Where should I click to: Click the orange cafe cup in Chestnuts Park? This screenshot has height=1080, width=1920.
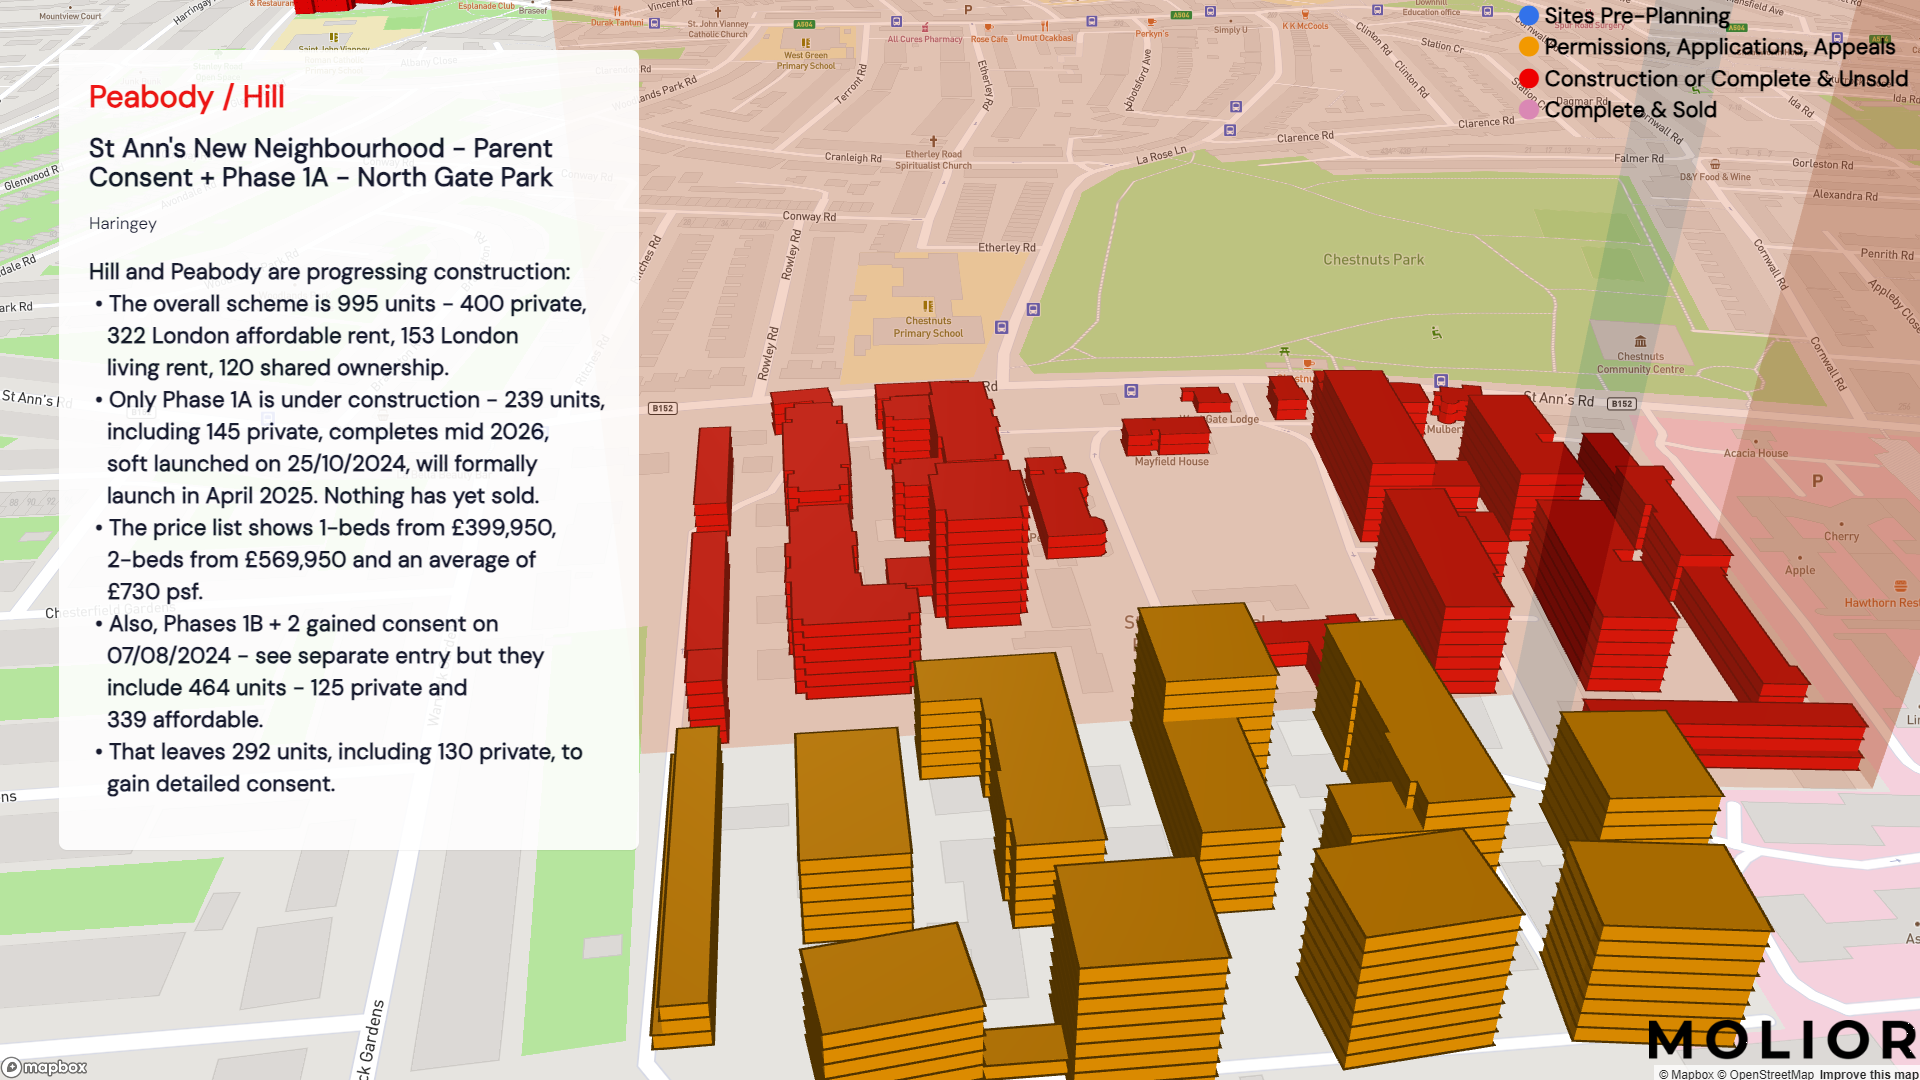point(1307,364)
